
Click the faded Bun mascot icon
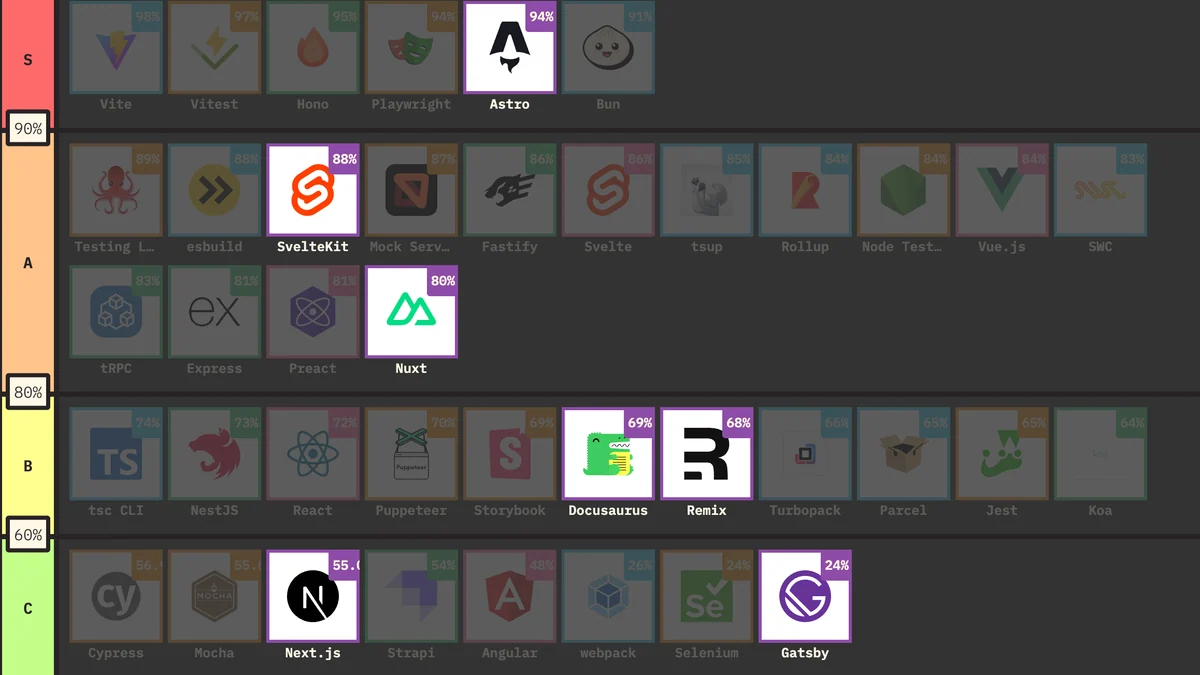pyautogui.click(x=608, y=48)
